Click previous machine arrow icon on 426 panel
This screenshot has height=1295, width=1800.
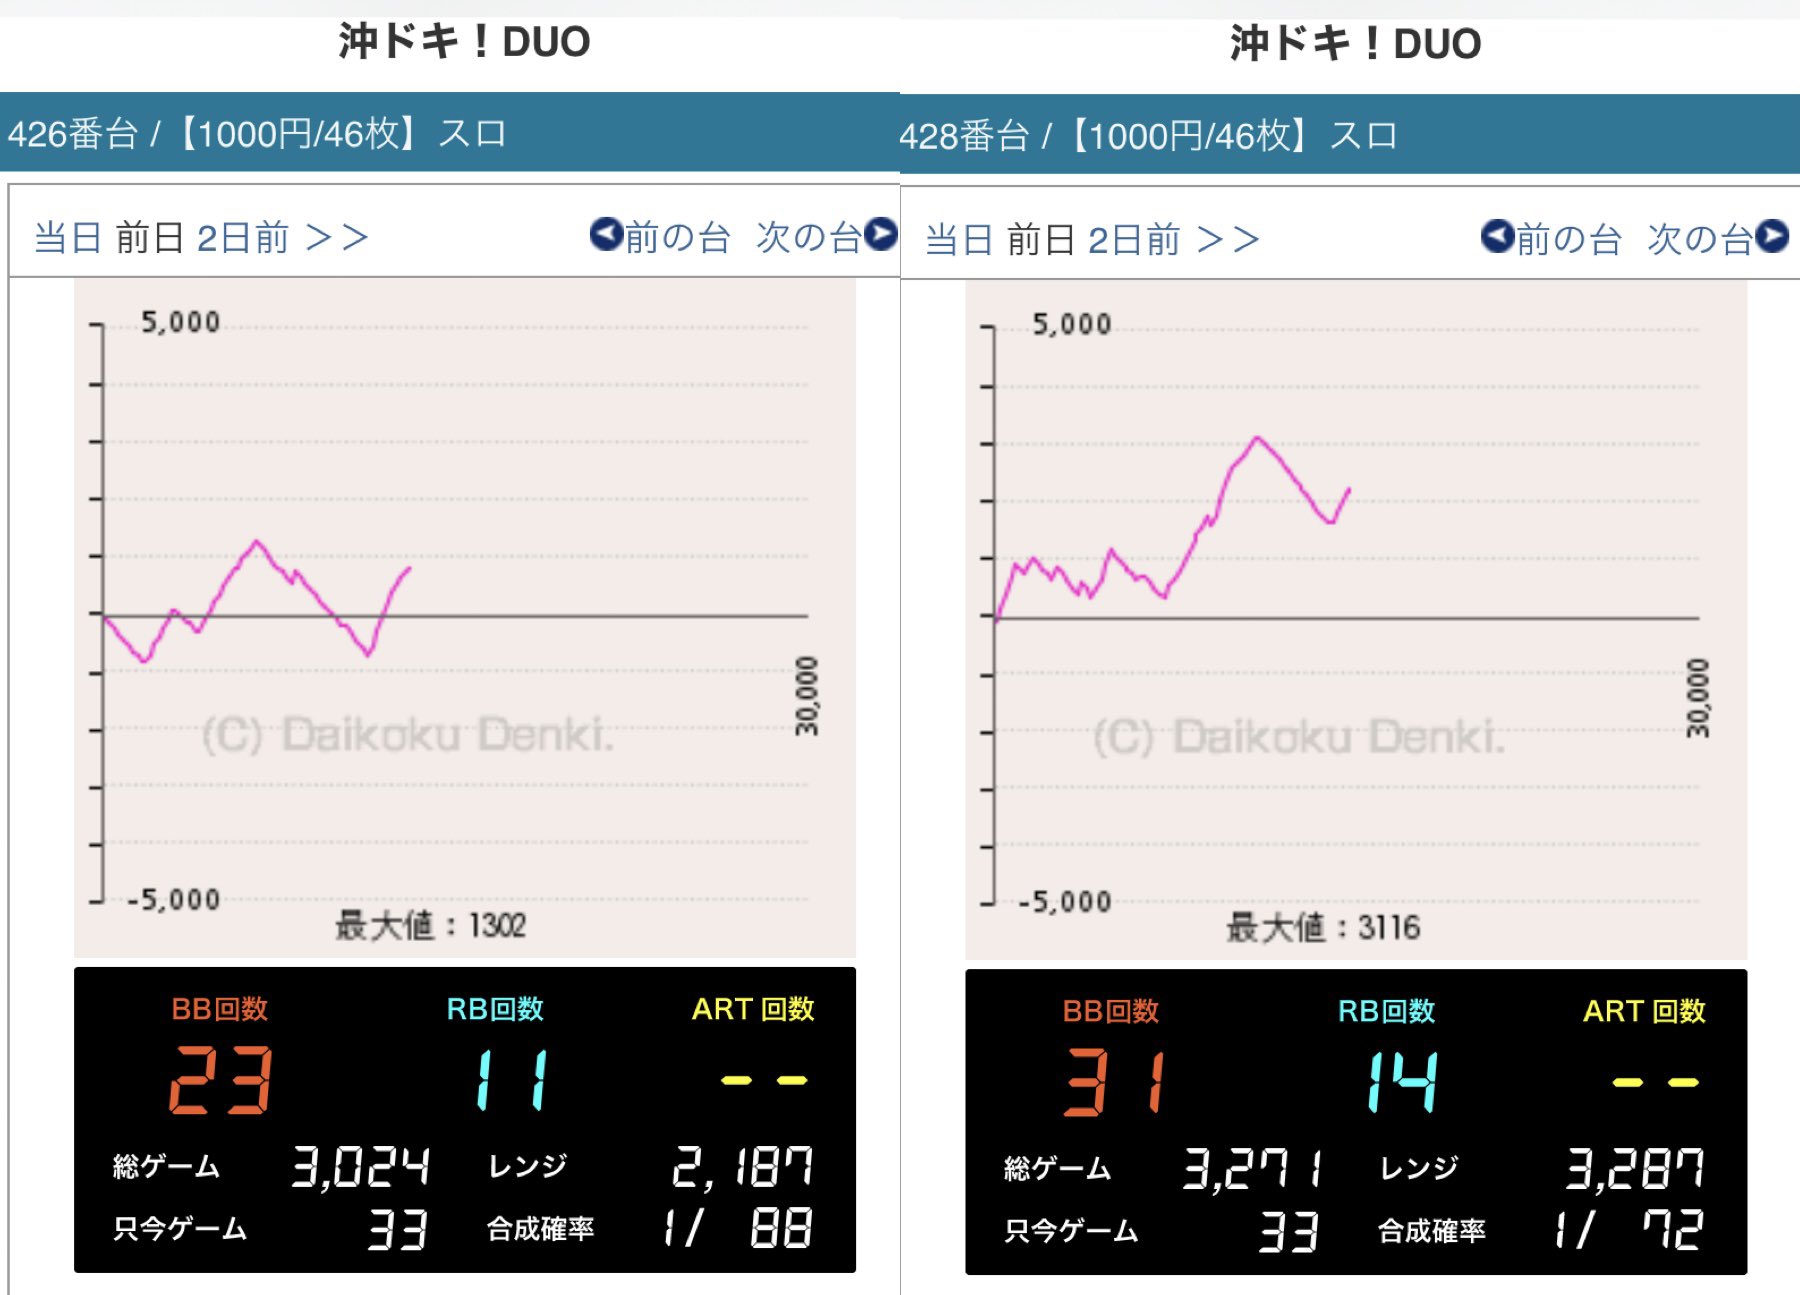[606, 235]
